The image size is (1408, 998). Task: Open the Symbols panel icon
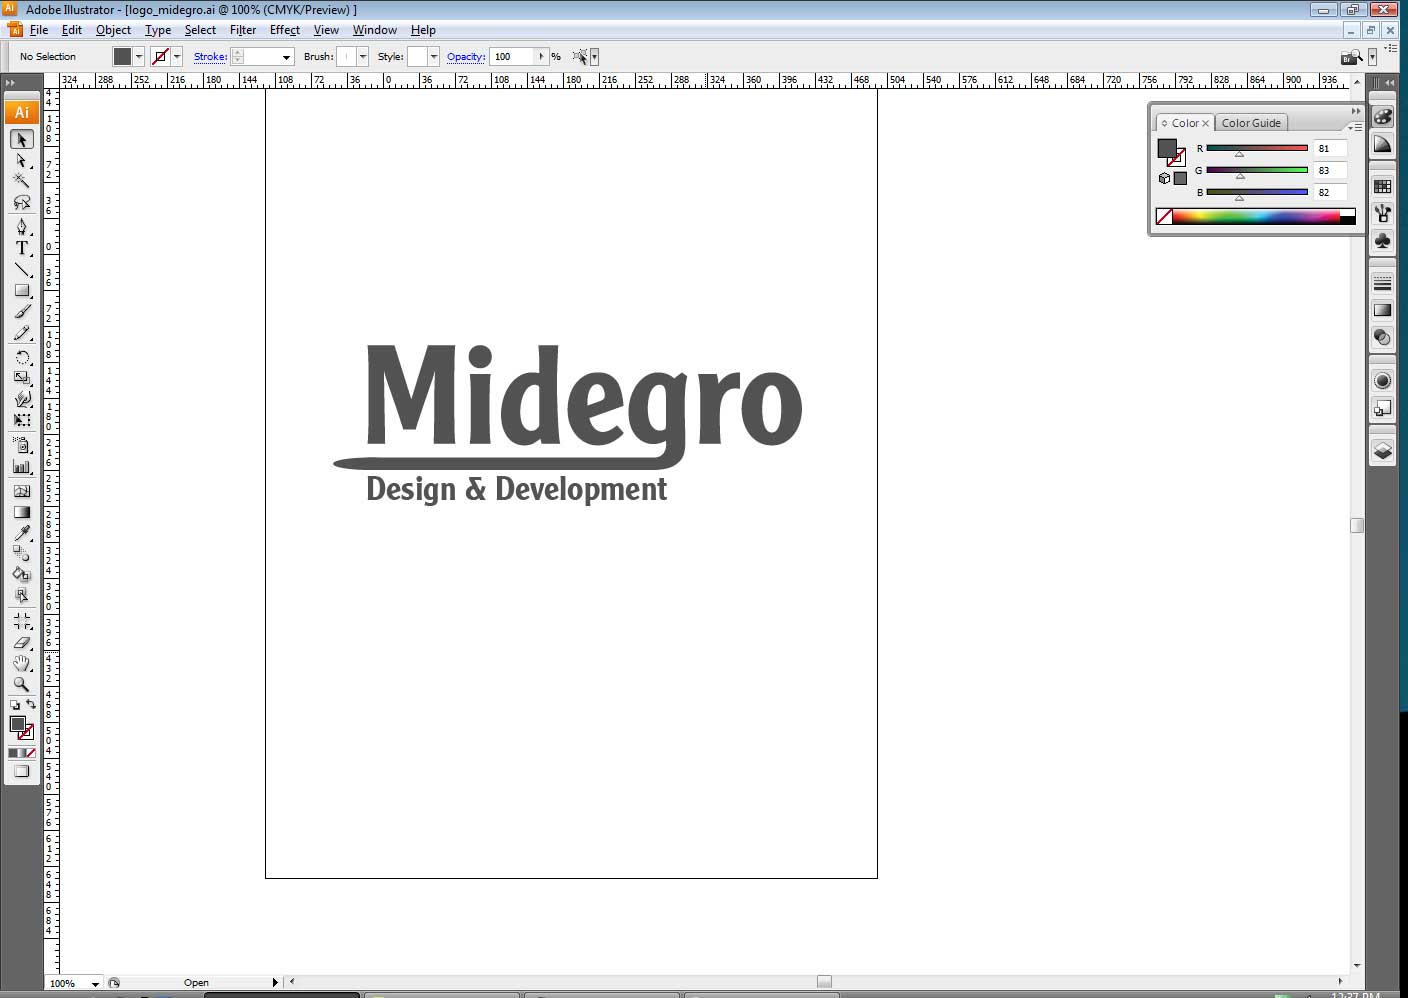tap(1382, 241)
